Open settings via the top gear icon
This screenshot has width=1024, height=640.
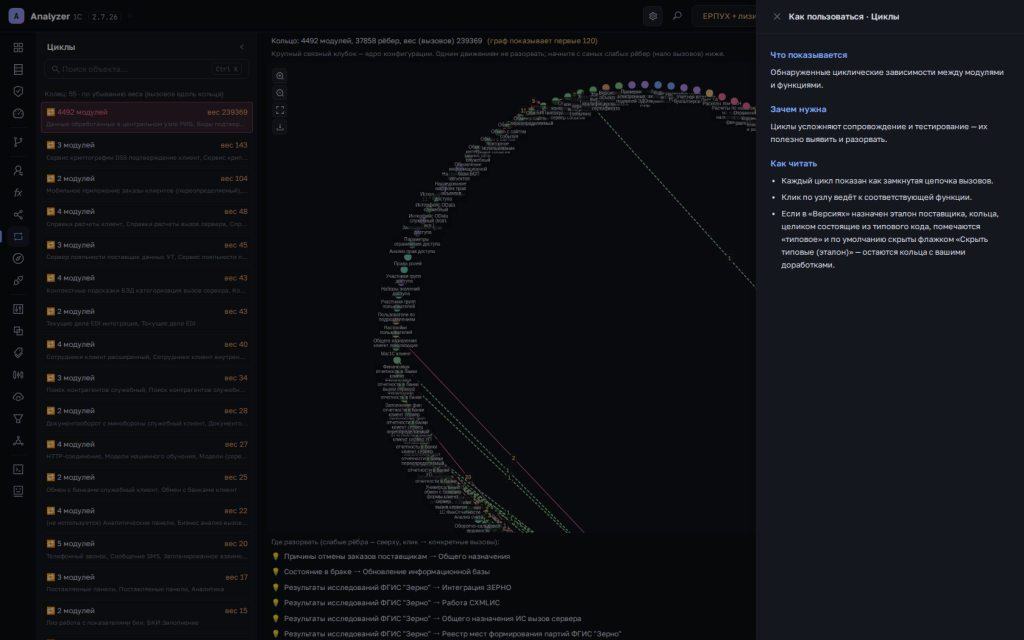click(x=653, y=16)
